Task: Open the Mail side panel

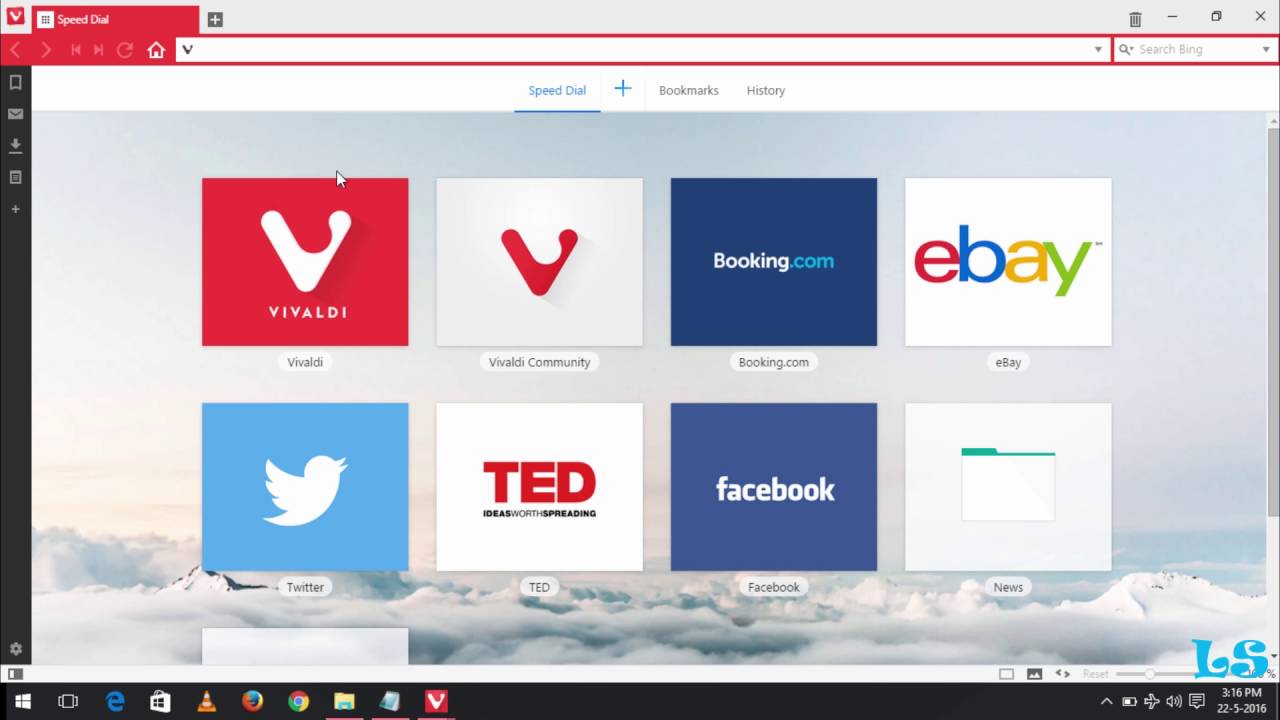Action: coord(15,114)
